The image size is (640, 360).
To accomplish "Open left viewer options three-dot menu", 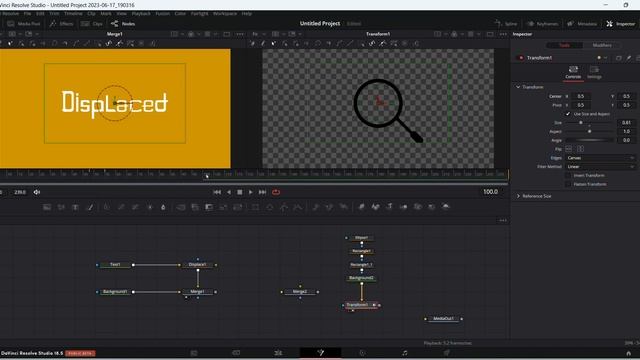I will [x=240, y=34].
